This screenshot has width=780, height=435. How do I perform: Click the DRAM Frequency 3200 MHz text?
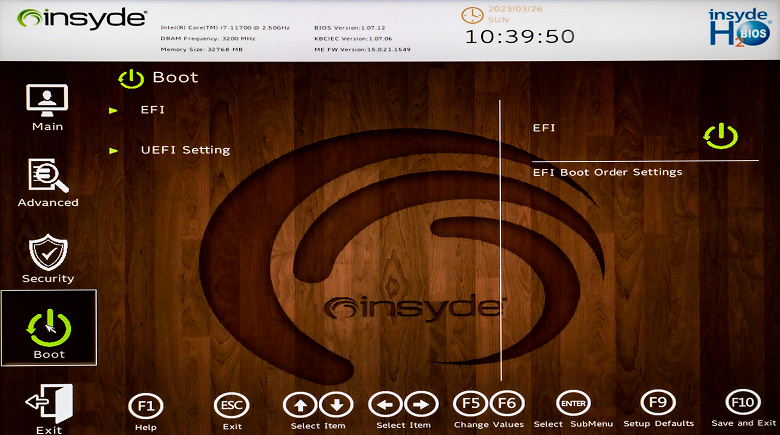(x=207, y=38)
